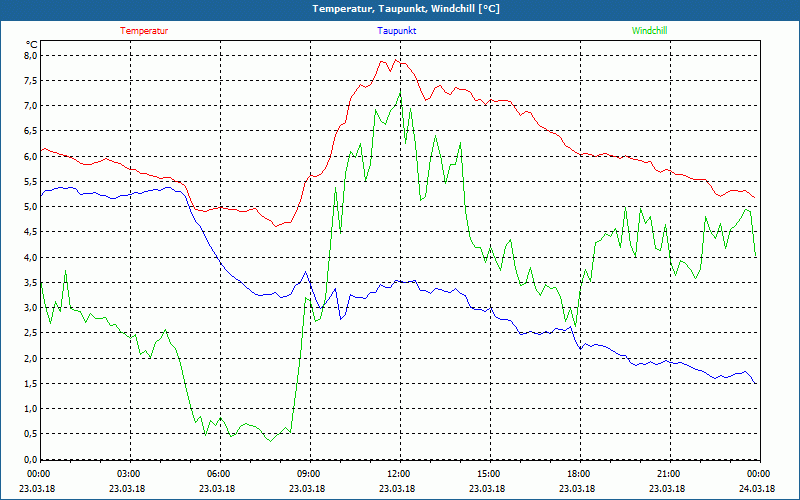
Task: Select the 18:00 time axis label
Action: pos(579,474)
